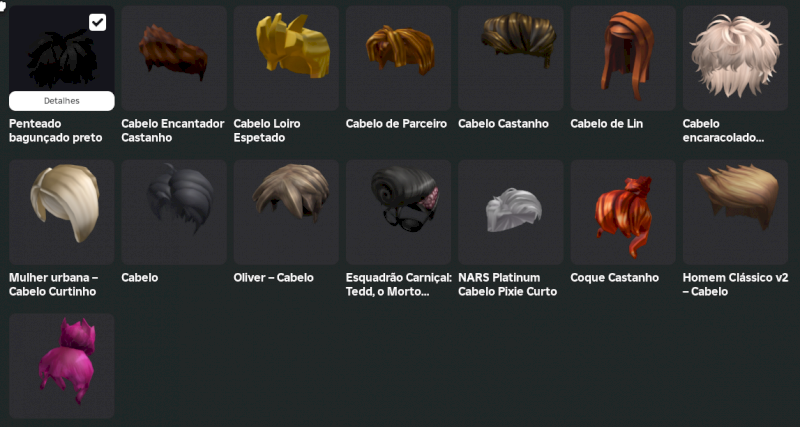
Task: Select the Esquadrão Carniçal Tedd hair with glasses
Action: coord(398,212)
